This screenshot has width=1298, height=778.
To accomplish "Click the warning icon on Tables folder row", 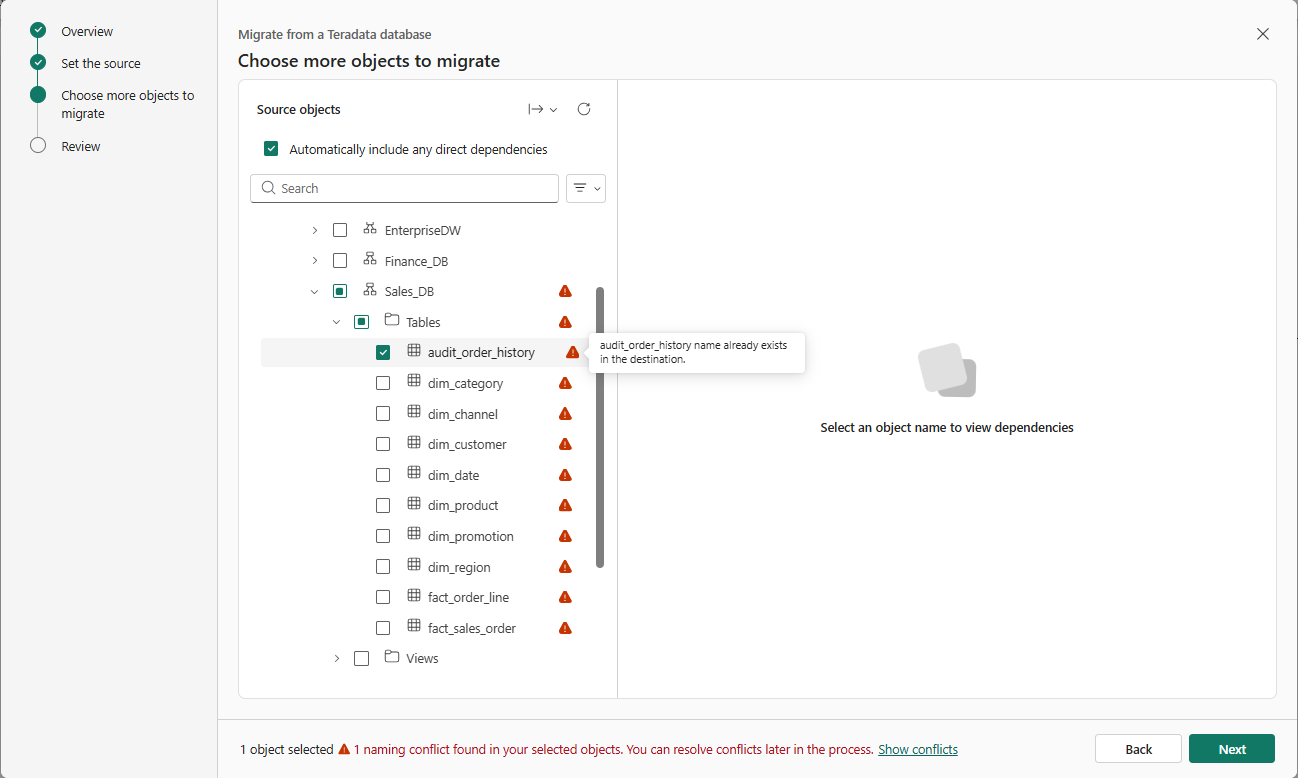I will click(x=565, y=322).
